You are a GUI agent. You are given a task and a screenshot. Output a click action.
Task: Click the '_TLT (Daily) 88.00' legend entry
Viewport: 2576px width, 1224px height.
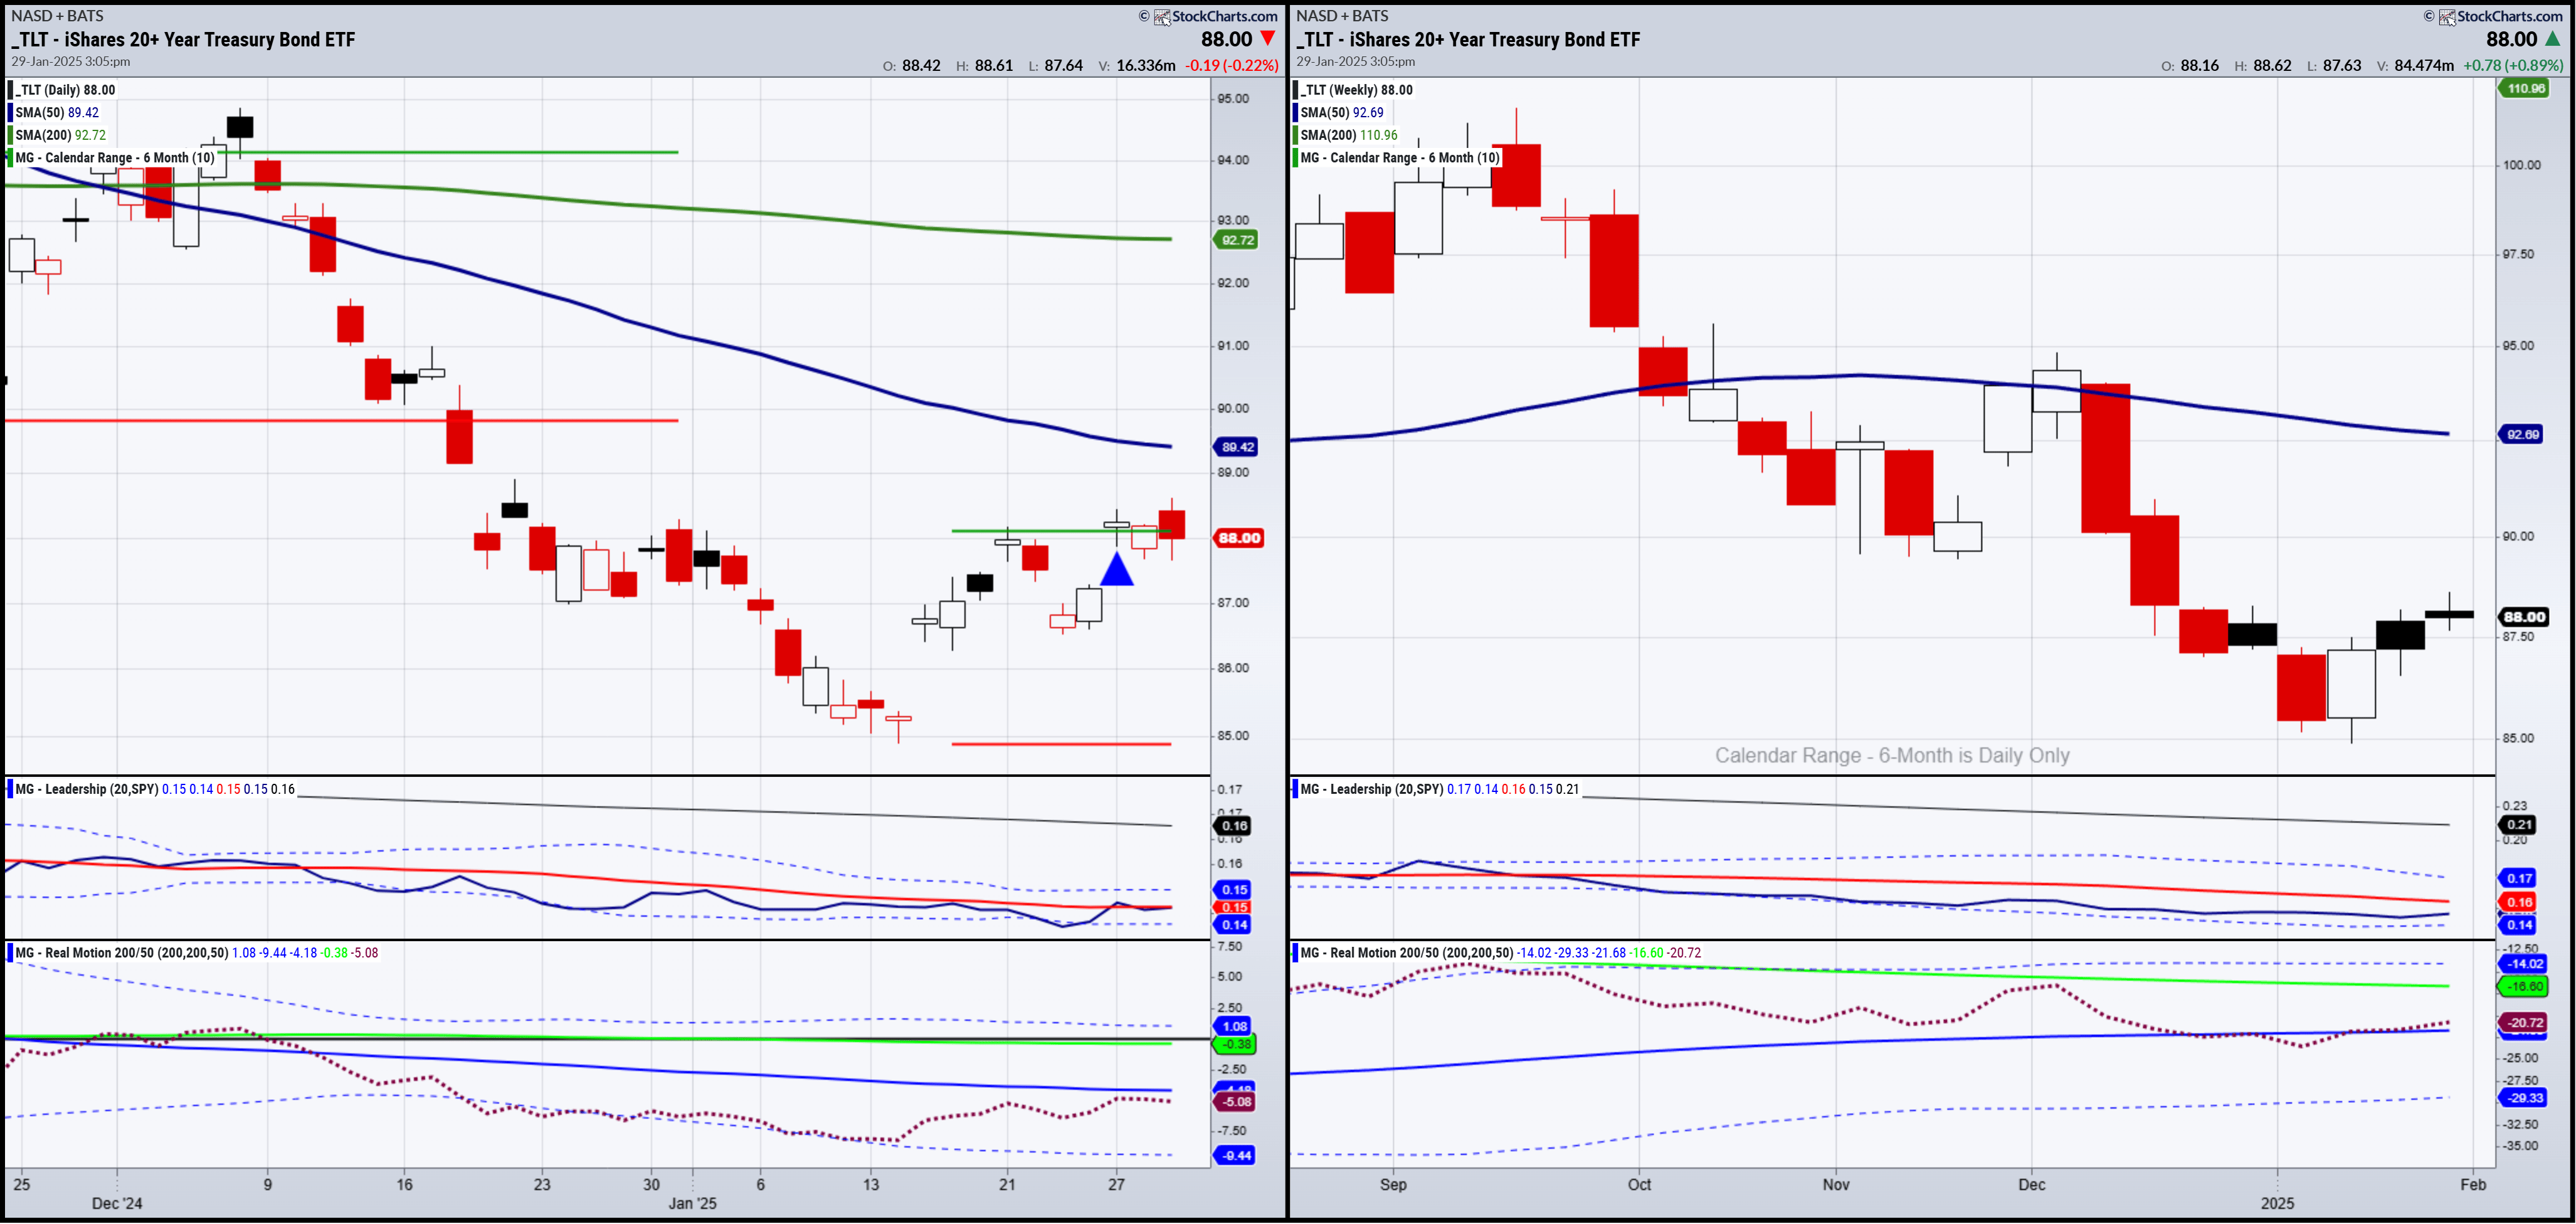pos(65,90)
